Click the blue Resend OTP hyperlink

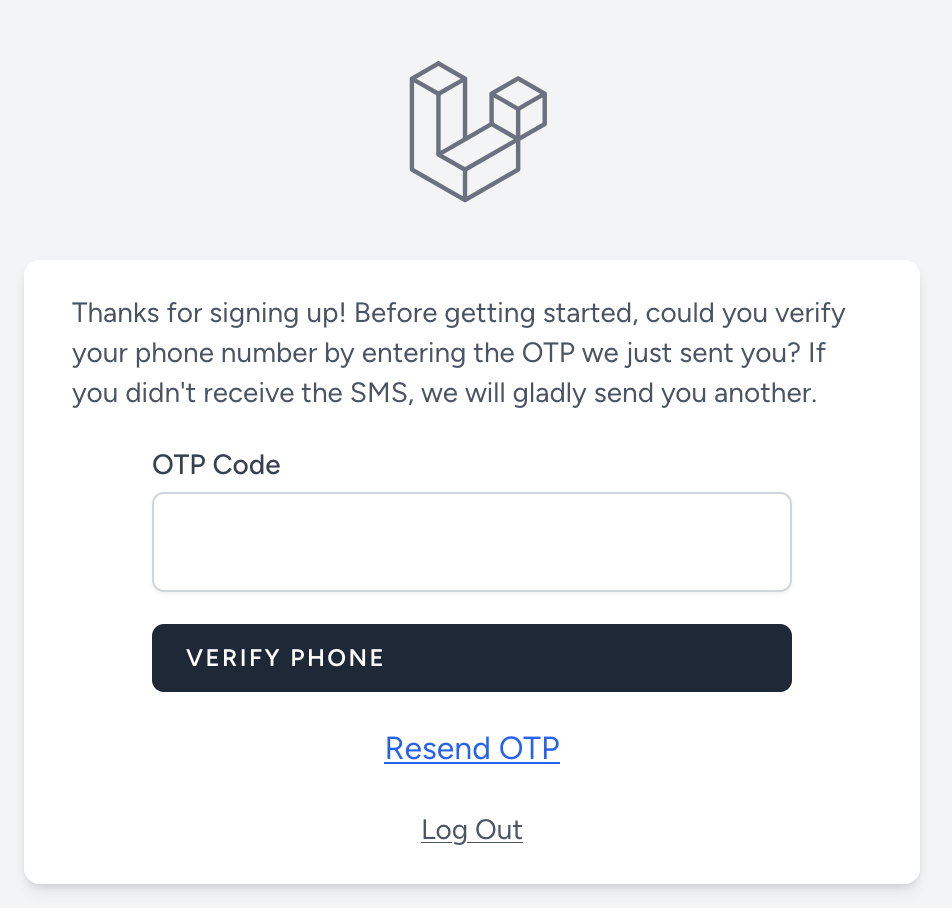coord(472,748)
